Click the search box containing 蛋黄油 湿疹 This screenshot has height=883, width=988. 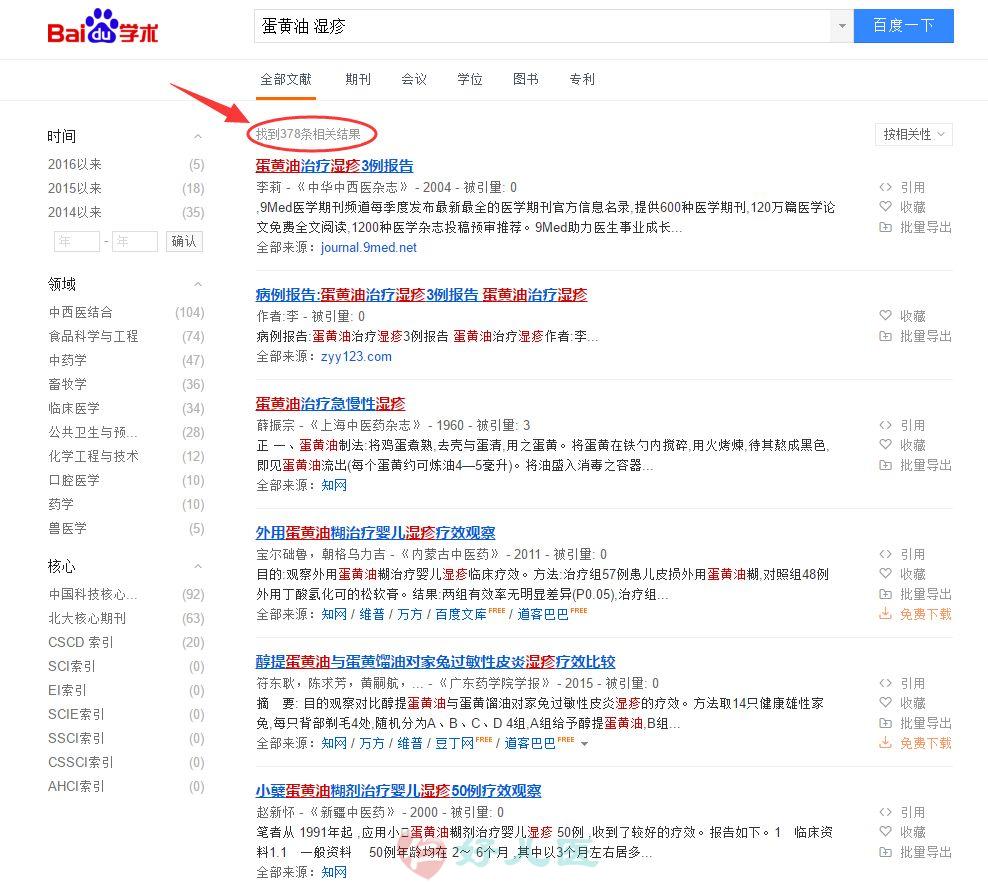click(543, 26)
